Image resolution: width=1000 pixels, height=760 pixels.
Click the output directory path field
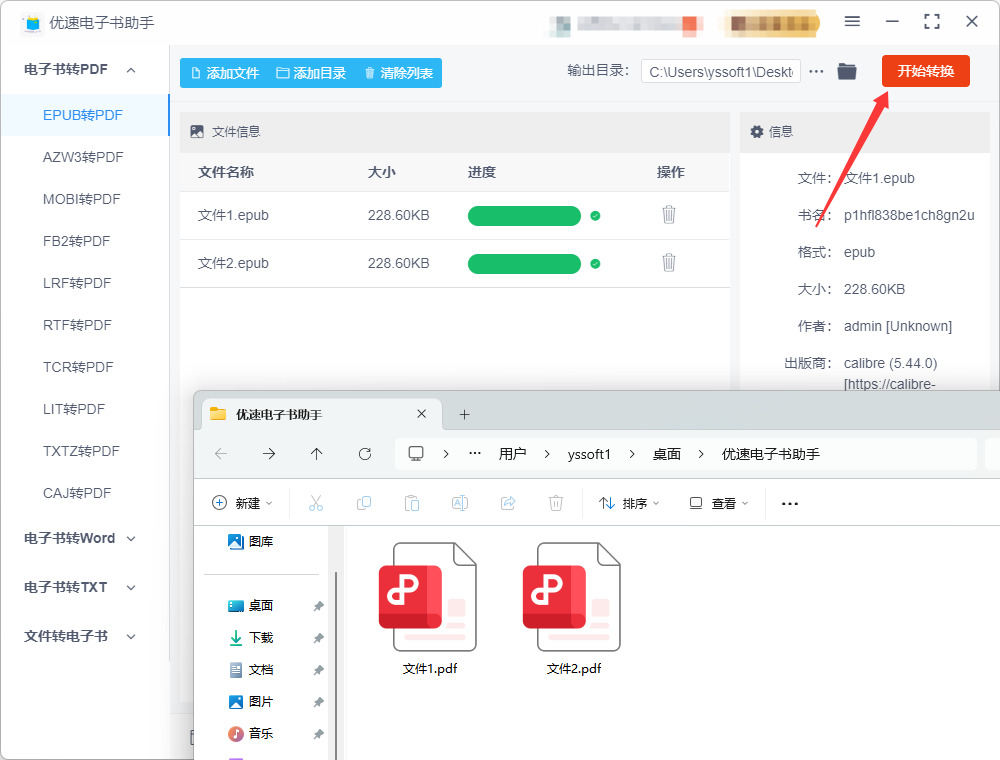pyautogui.click(x=721, y=72)
